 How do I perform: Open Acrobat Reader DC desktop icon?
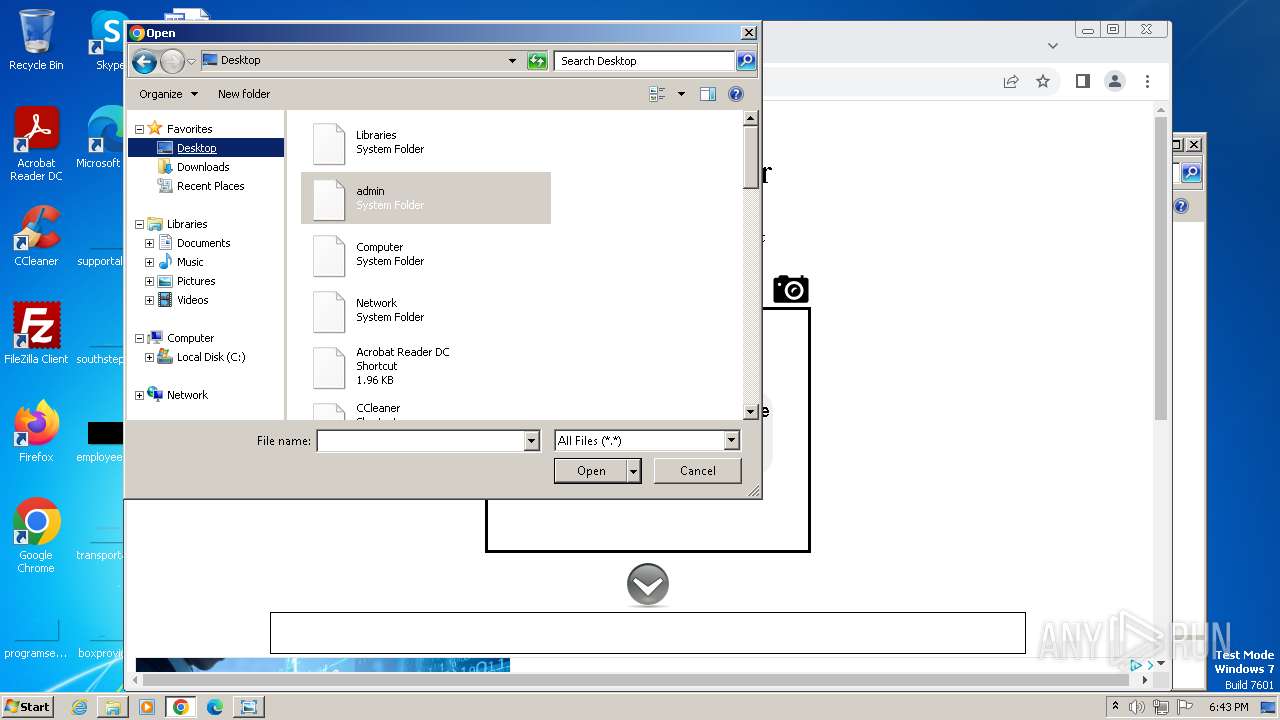click(x=36, y=144)
